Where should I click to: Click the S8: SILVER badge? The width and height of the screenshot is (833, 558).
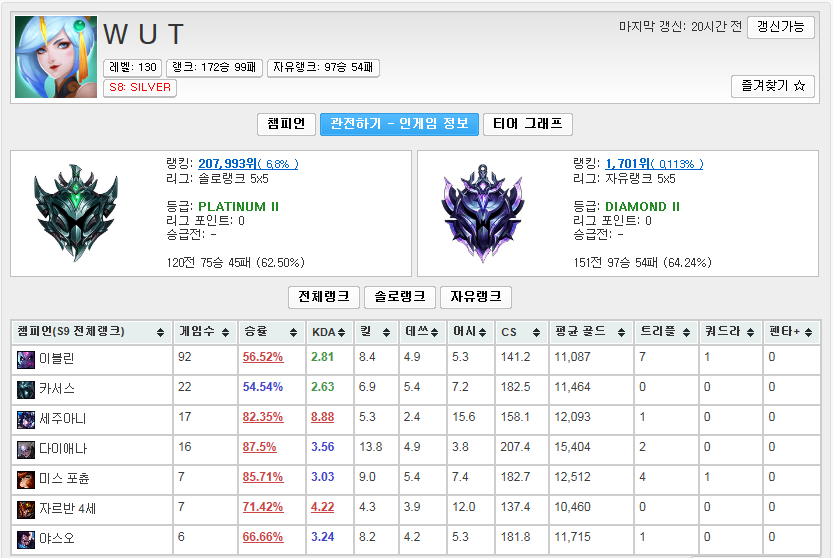click(x=140, y=88)
